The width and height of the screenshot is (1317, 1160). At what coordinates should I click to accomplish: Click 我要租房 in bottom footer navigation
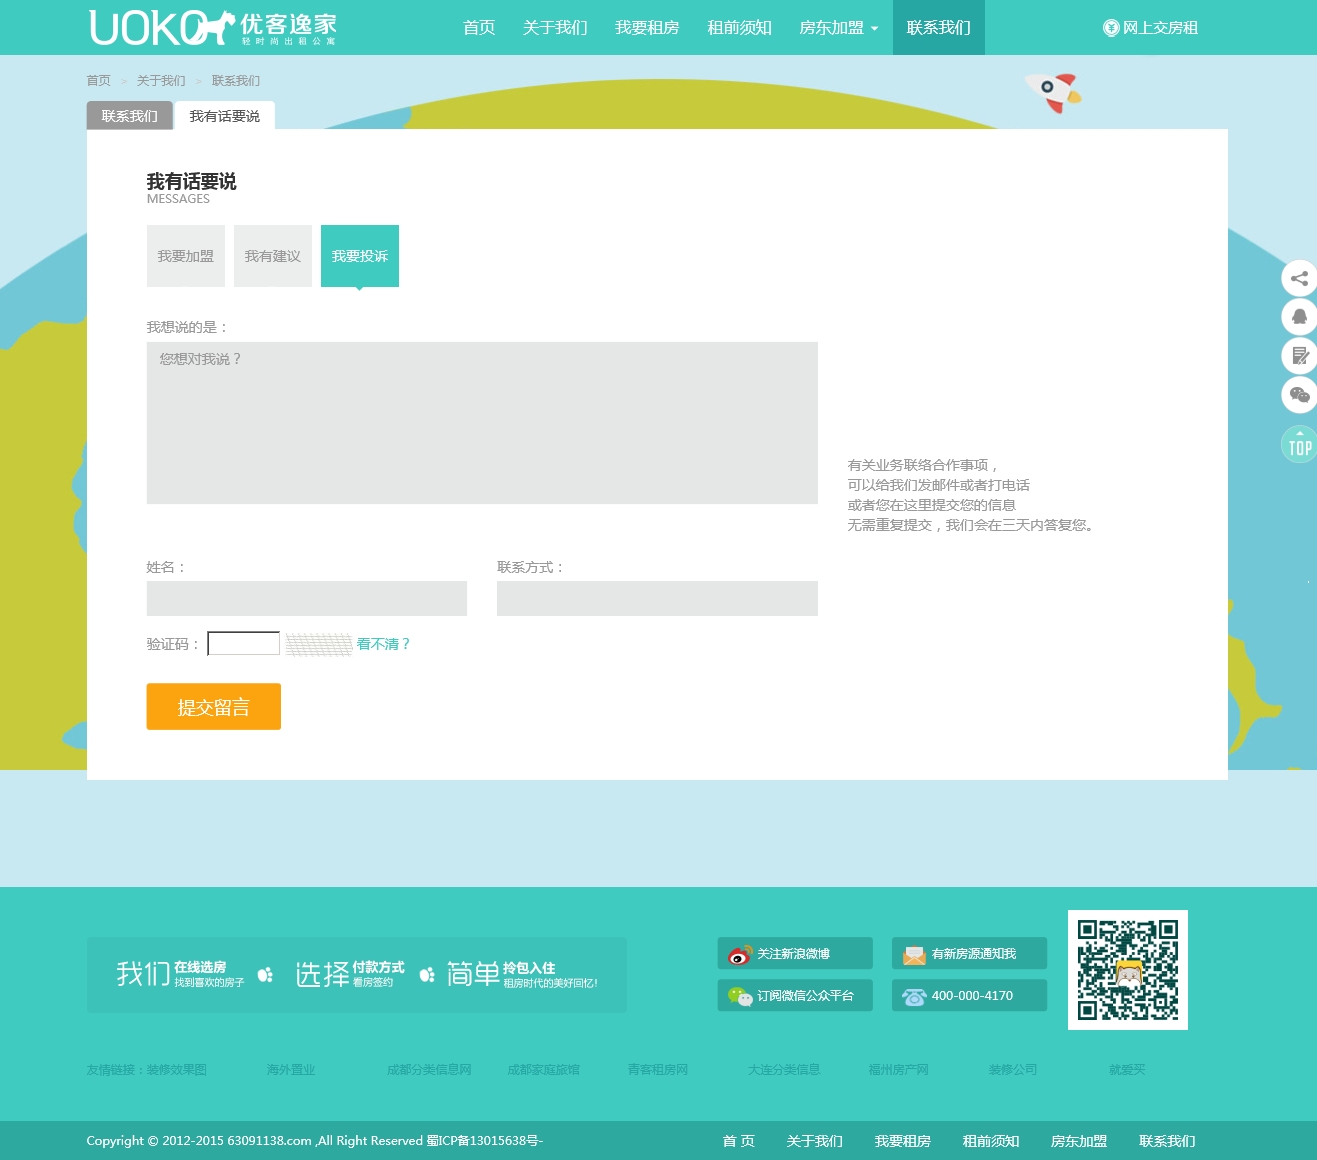(x=903, y=1141)
